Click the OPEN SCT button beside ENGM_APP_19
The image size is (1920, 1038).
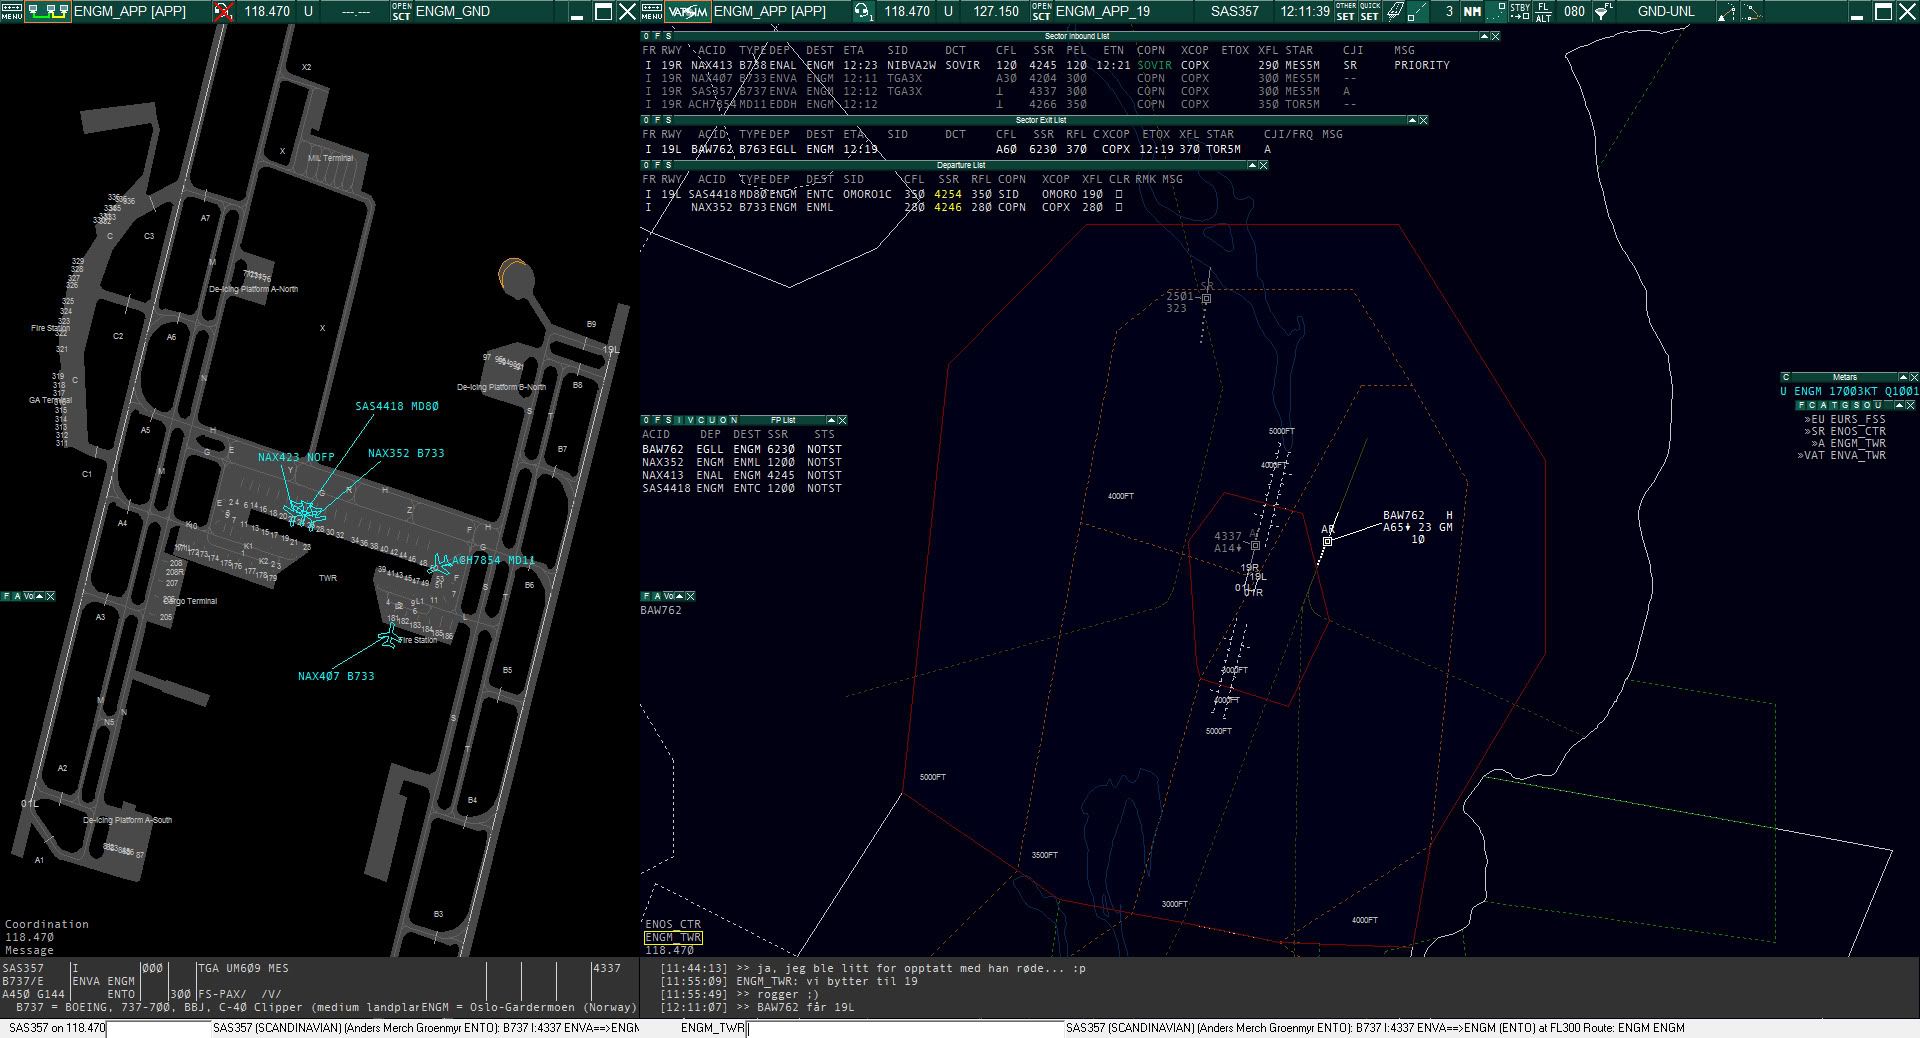1041,12
